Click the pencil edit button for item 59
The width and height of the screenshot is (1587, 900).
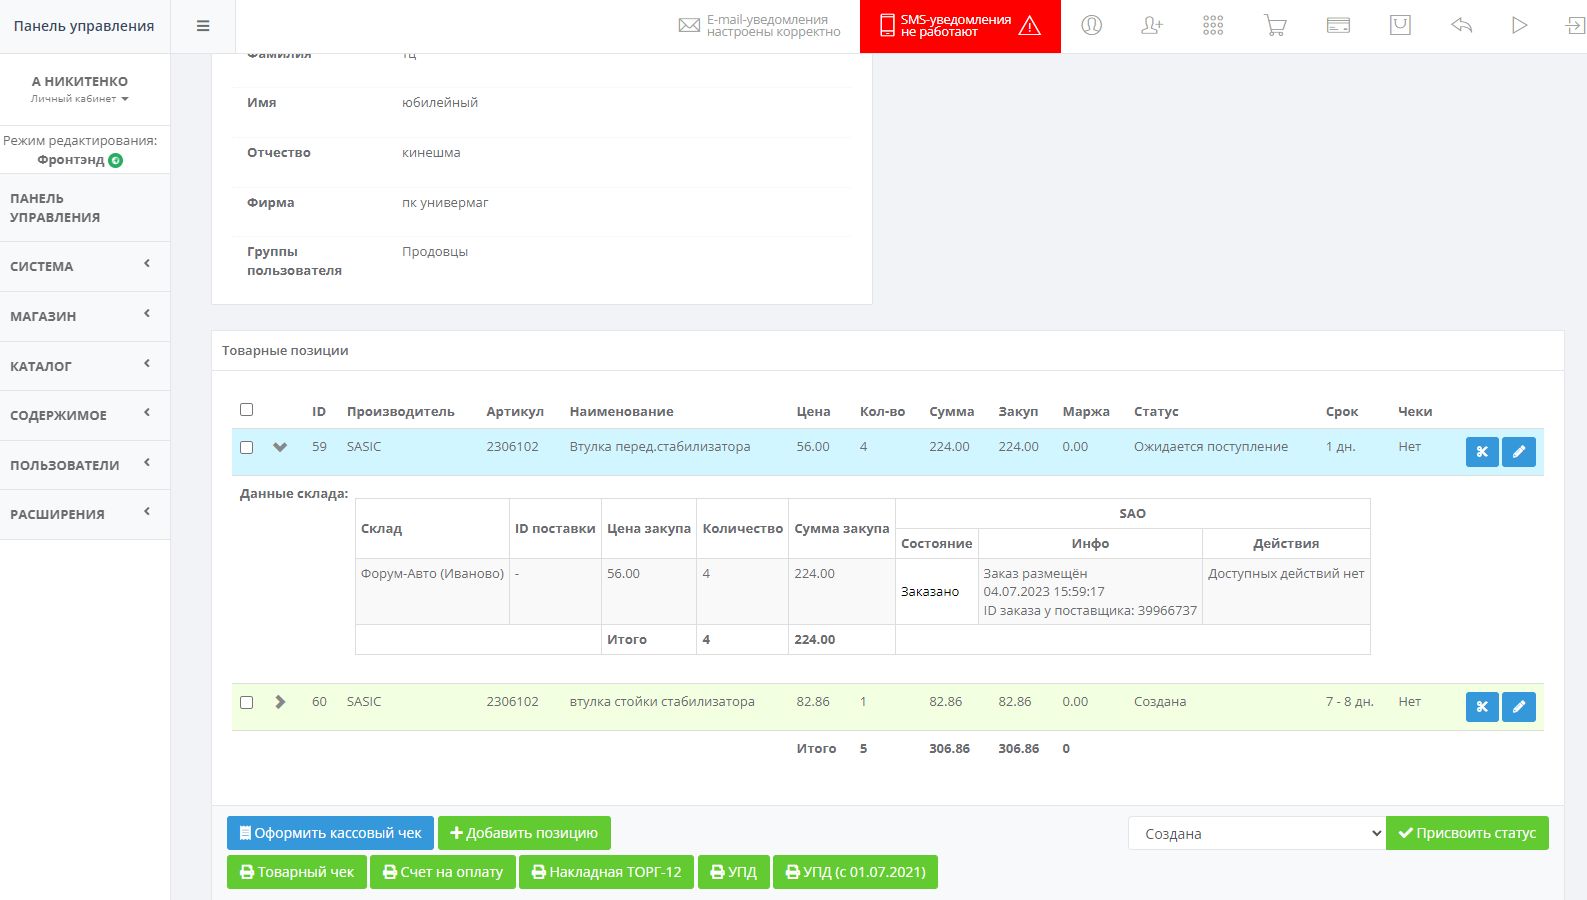1518,452
